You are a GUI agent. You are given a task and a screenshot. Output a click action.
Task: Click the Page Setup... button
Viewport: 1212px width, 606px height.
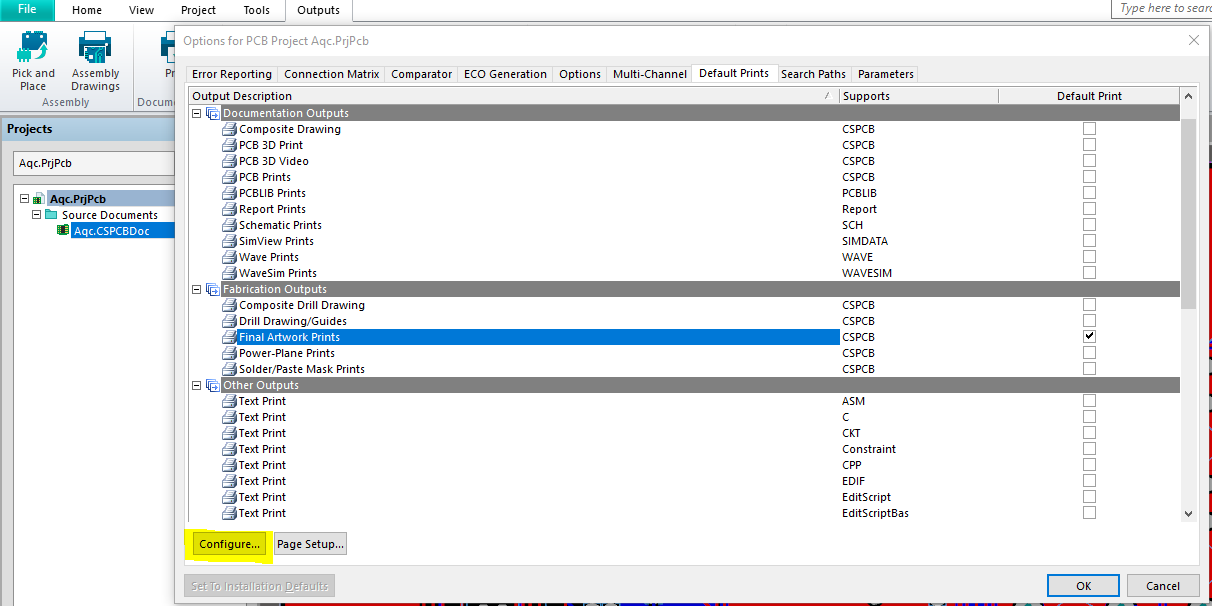tap(311, 544)
